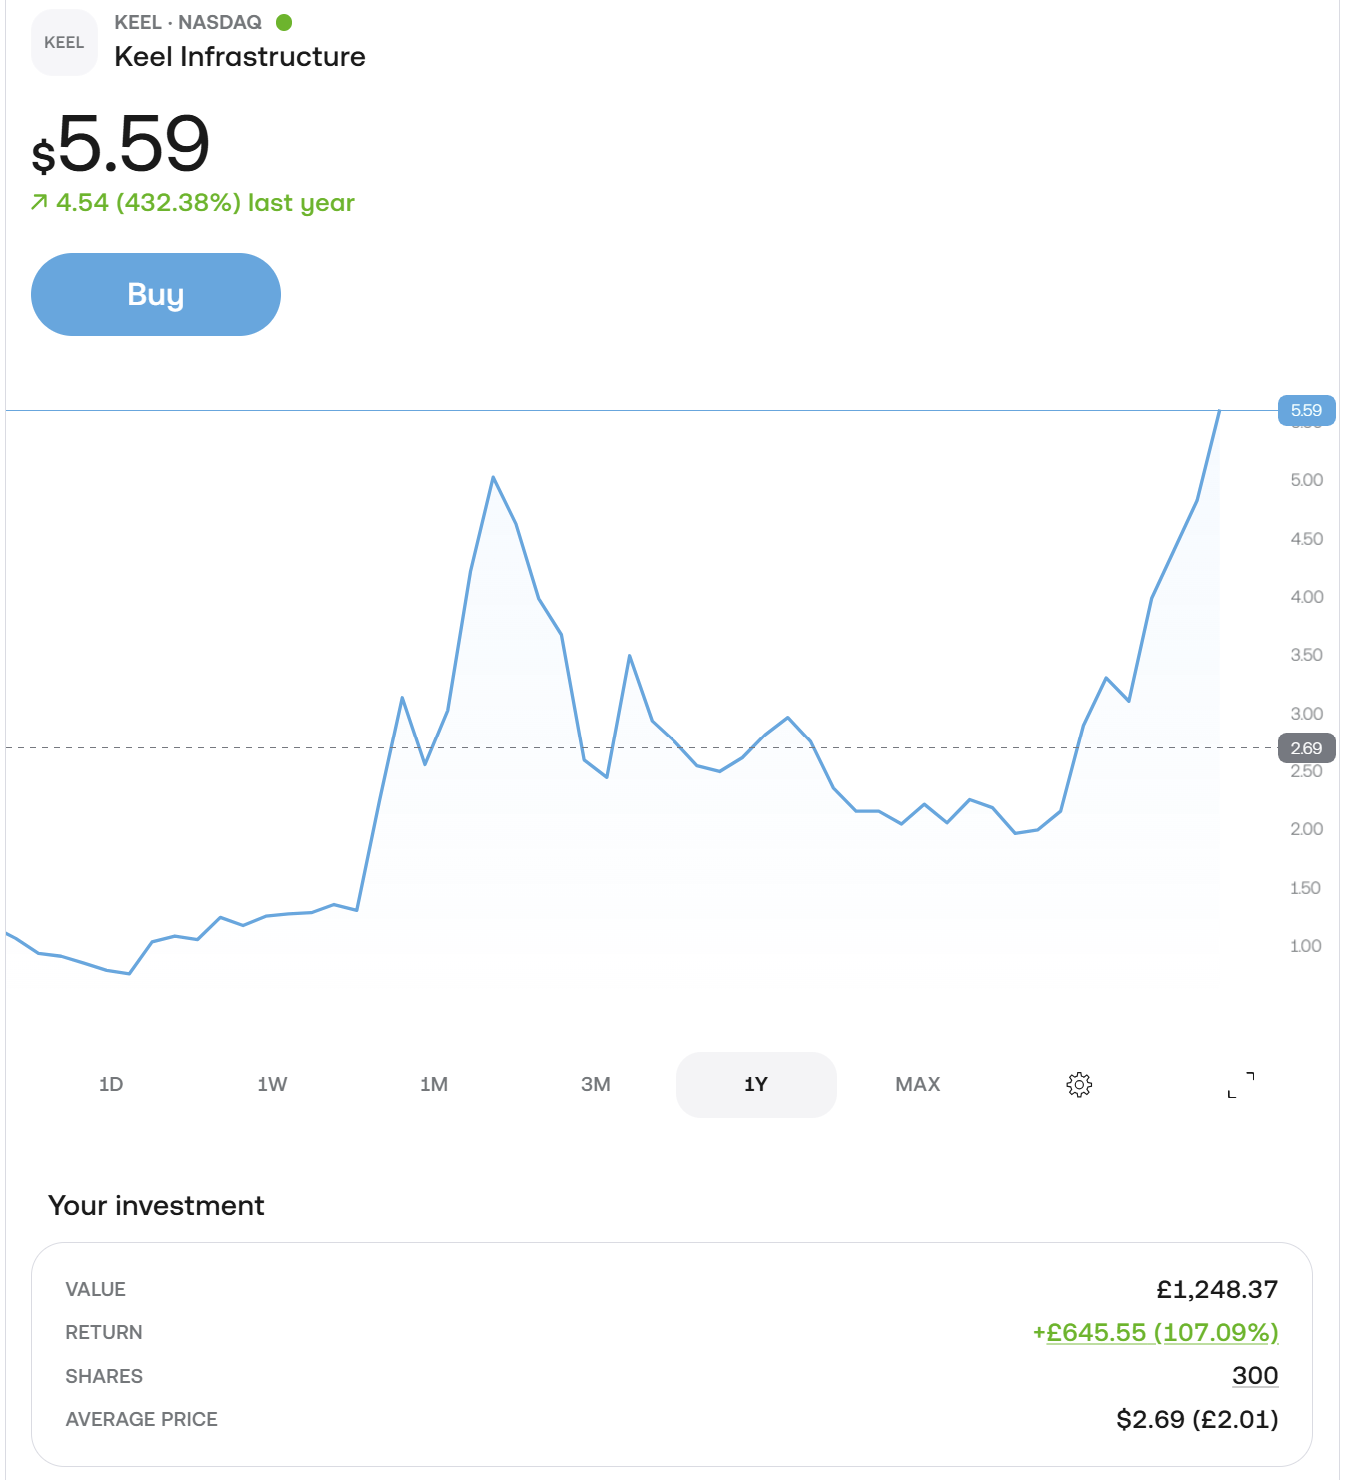The width and height of the screenshot is (1350, 1480).
Task: Click the Your investment heading
Action: [x=156, y=1205]
